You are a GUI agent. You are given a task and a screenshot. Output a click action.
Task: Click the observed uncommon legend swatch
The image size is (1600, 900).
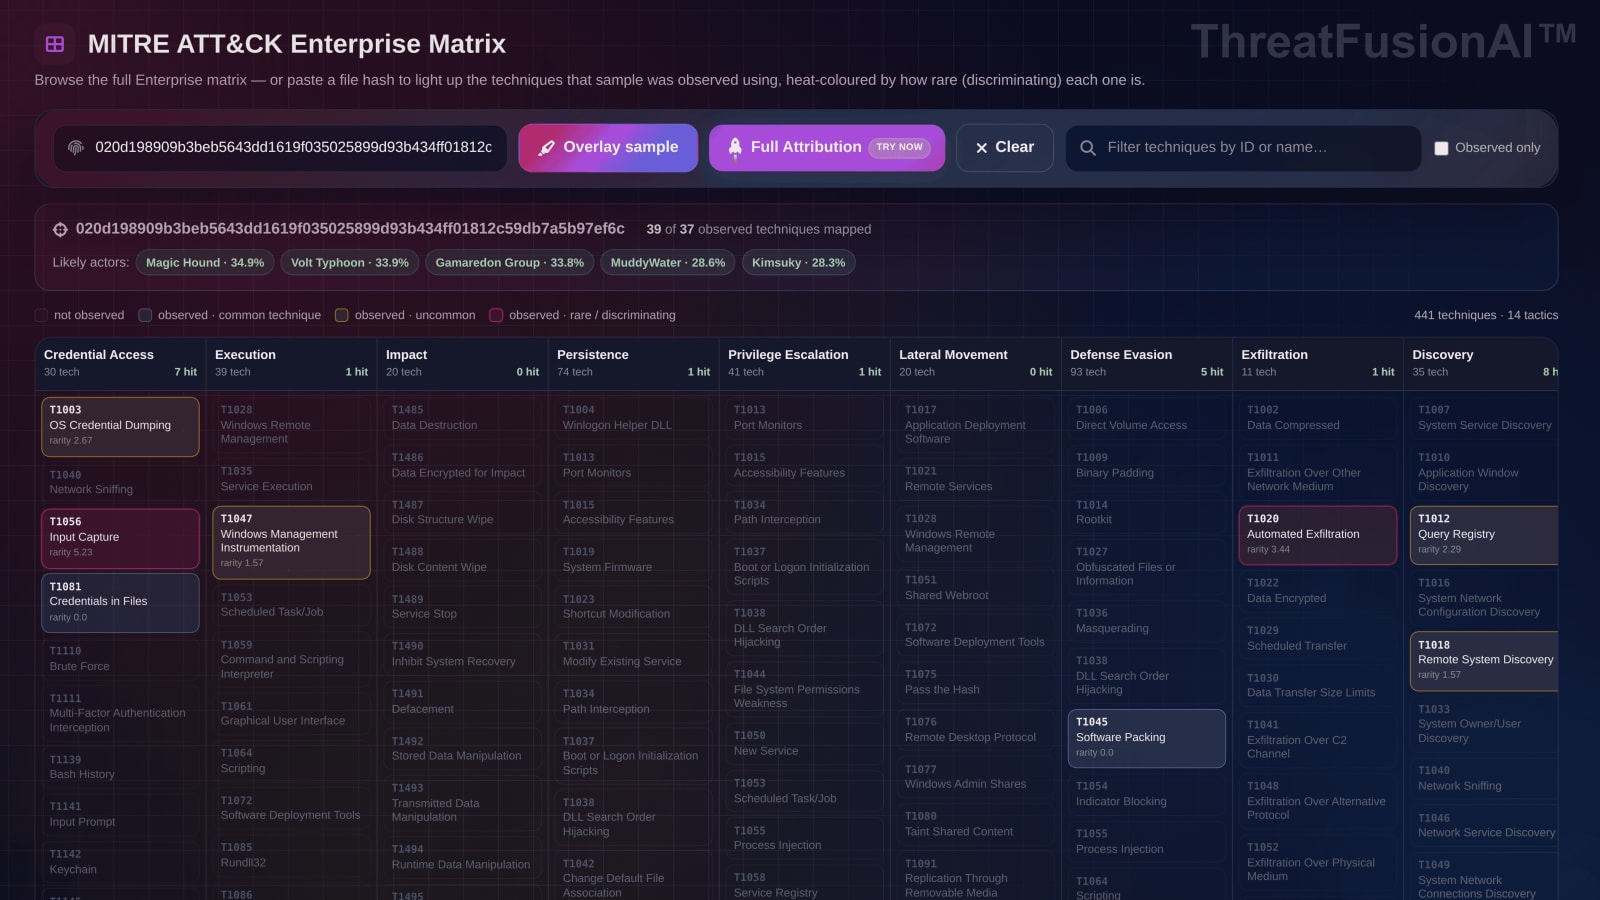(x=342, y=315)
